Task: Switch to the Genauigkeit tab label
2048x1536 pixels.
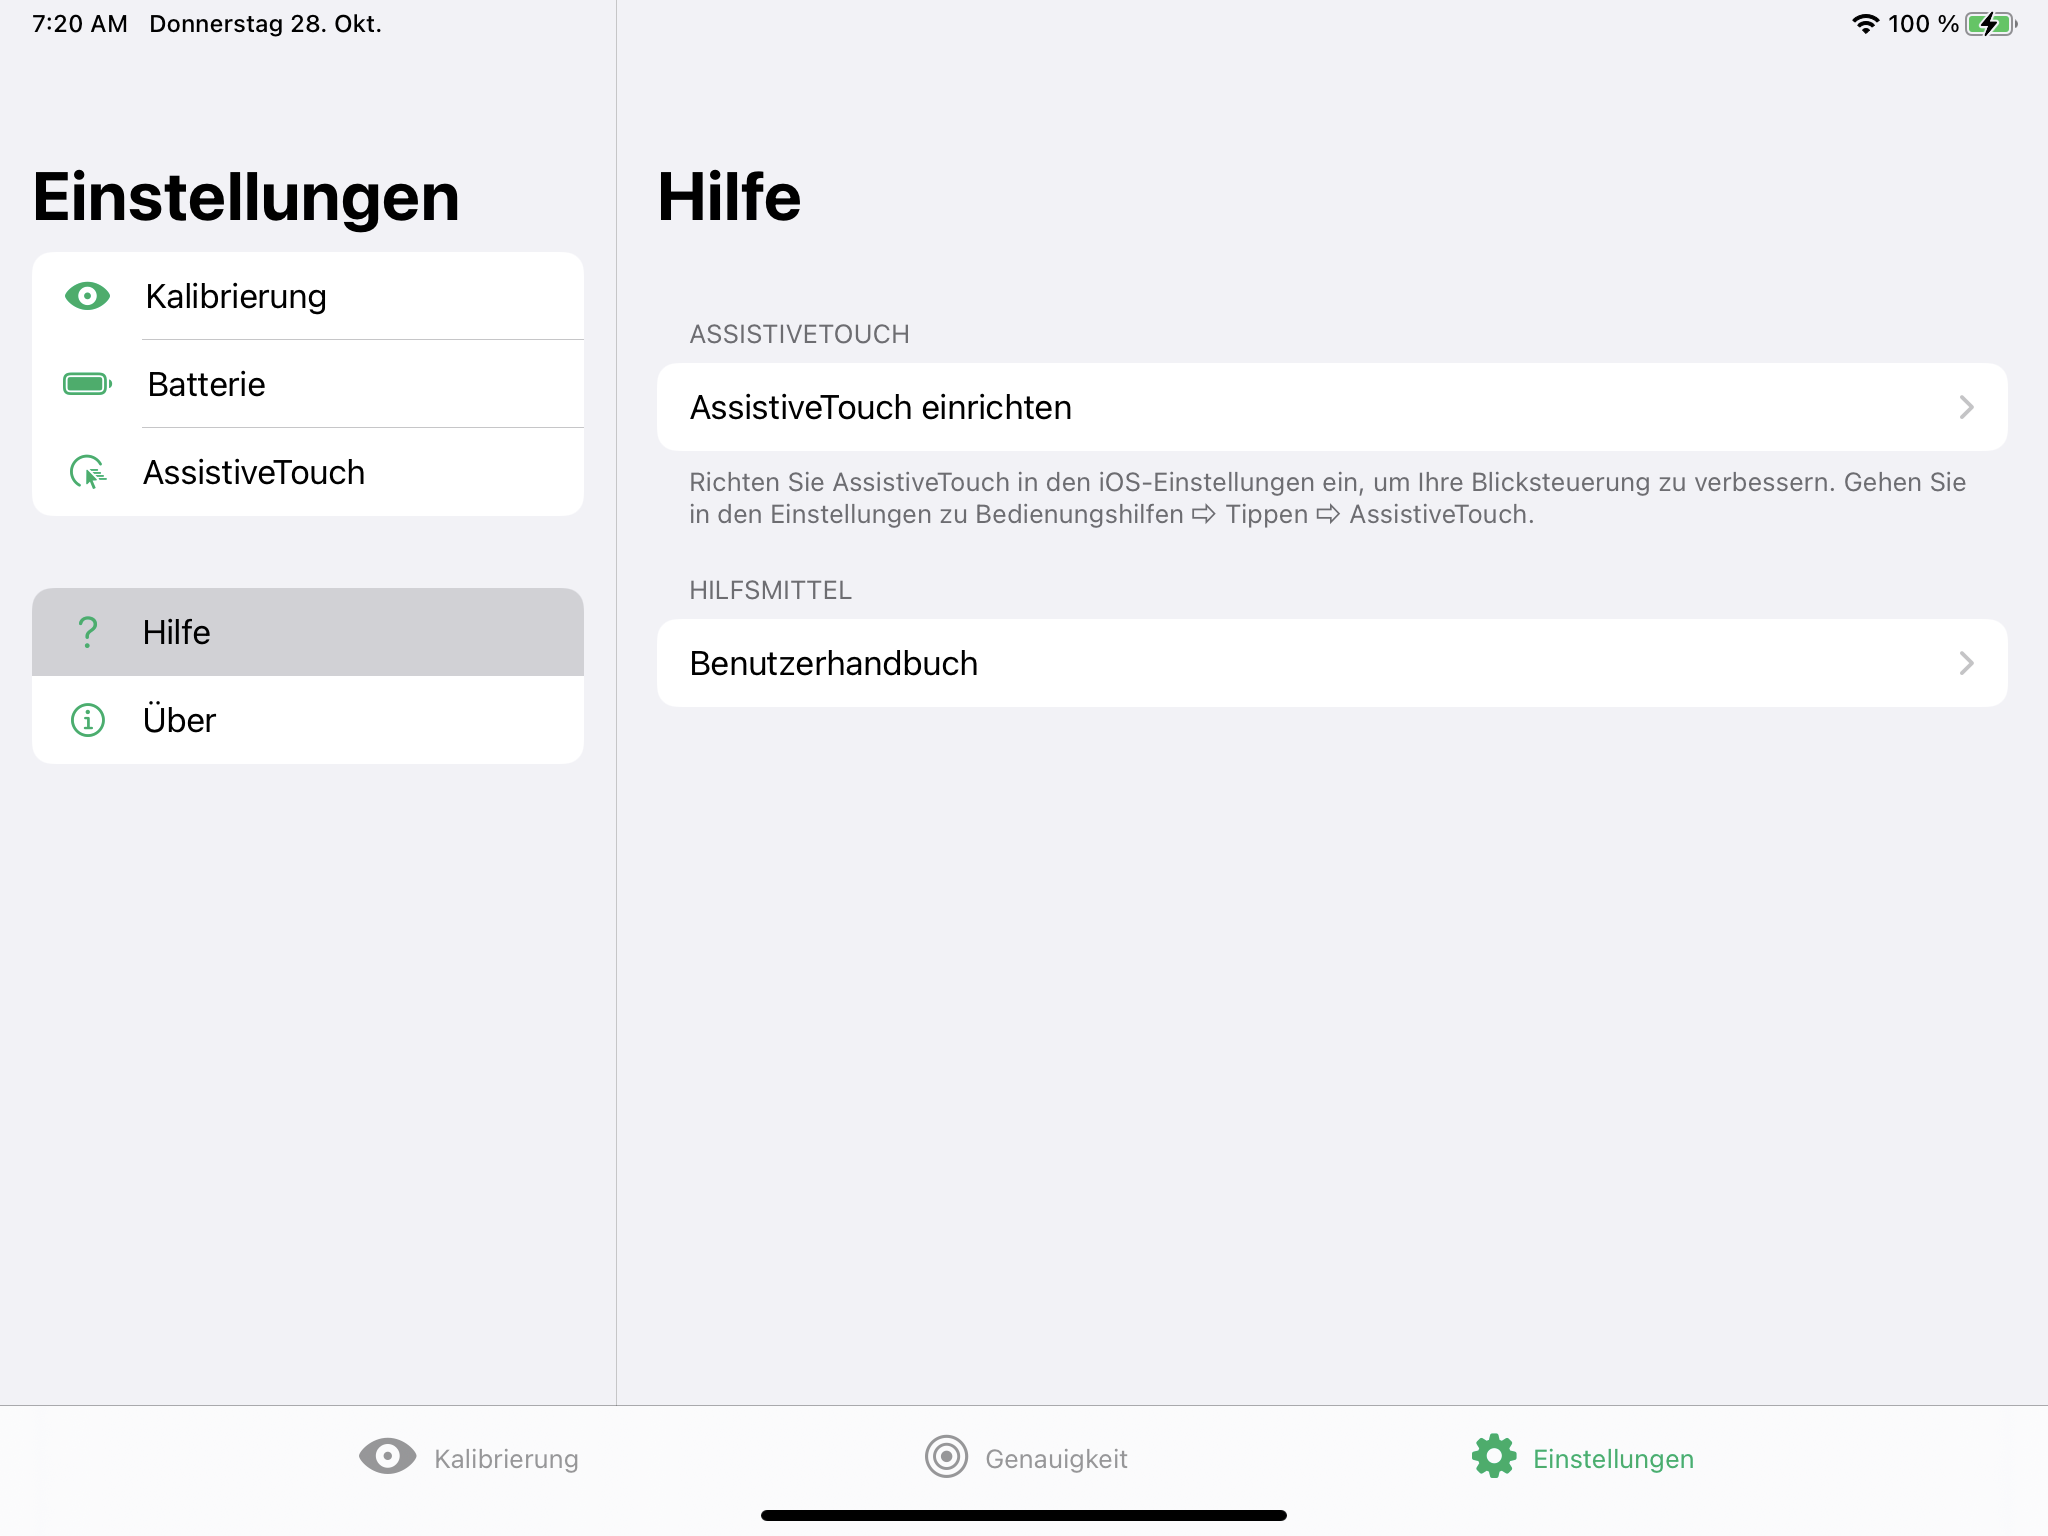Action: pos(1056,1459)
